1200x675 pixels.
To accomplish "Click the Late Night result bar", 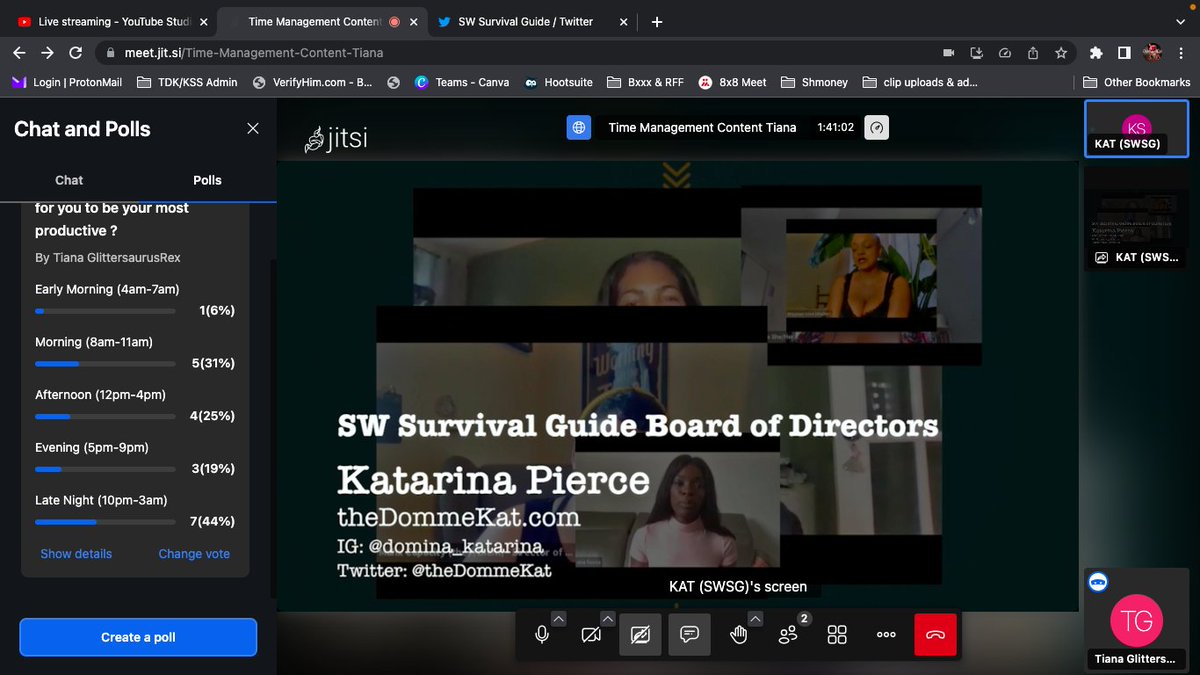I will (105, 521).
